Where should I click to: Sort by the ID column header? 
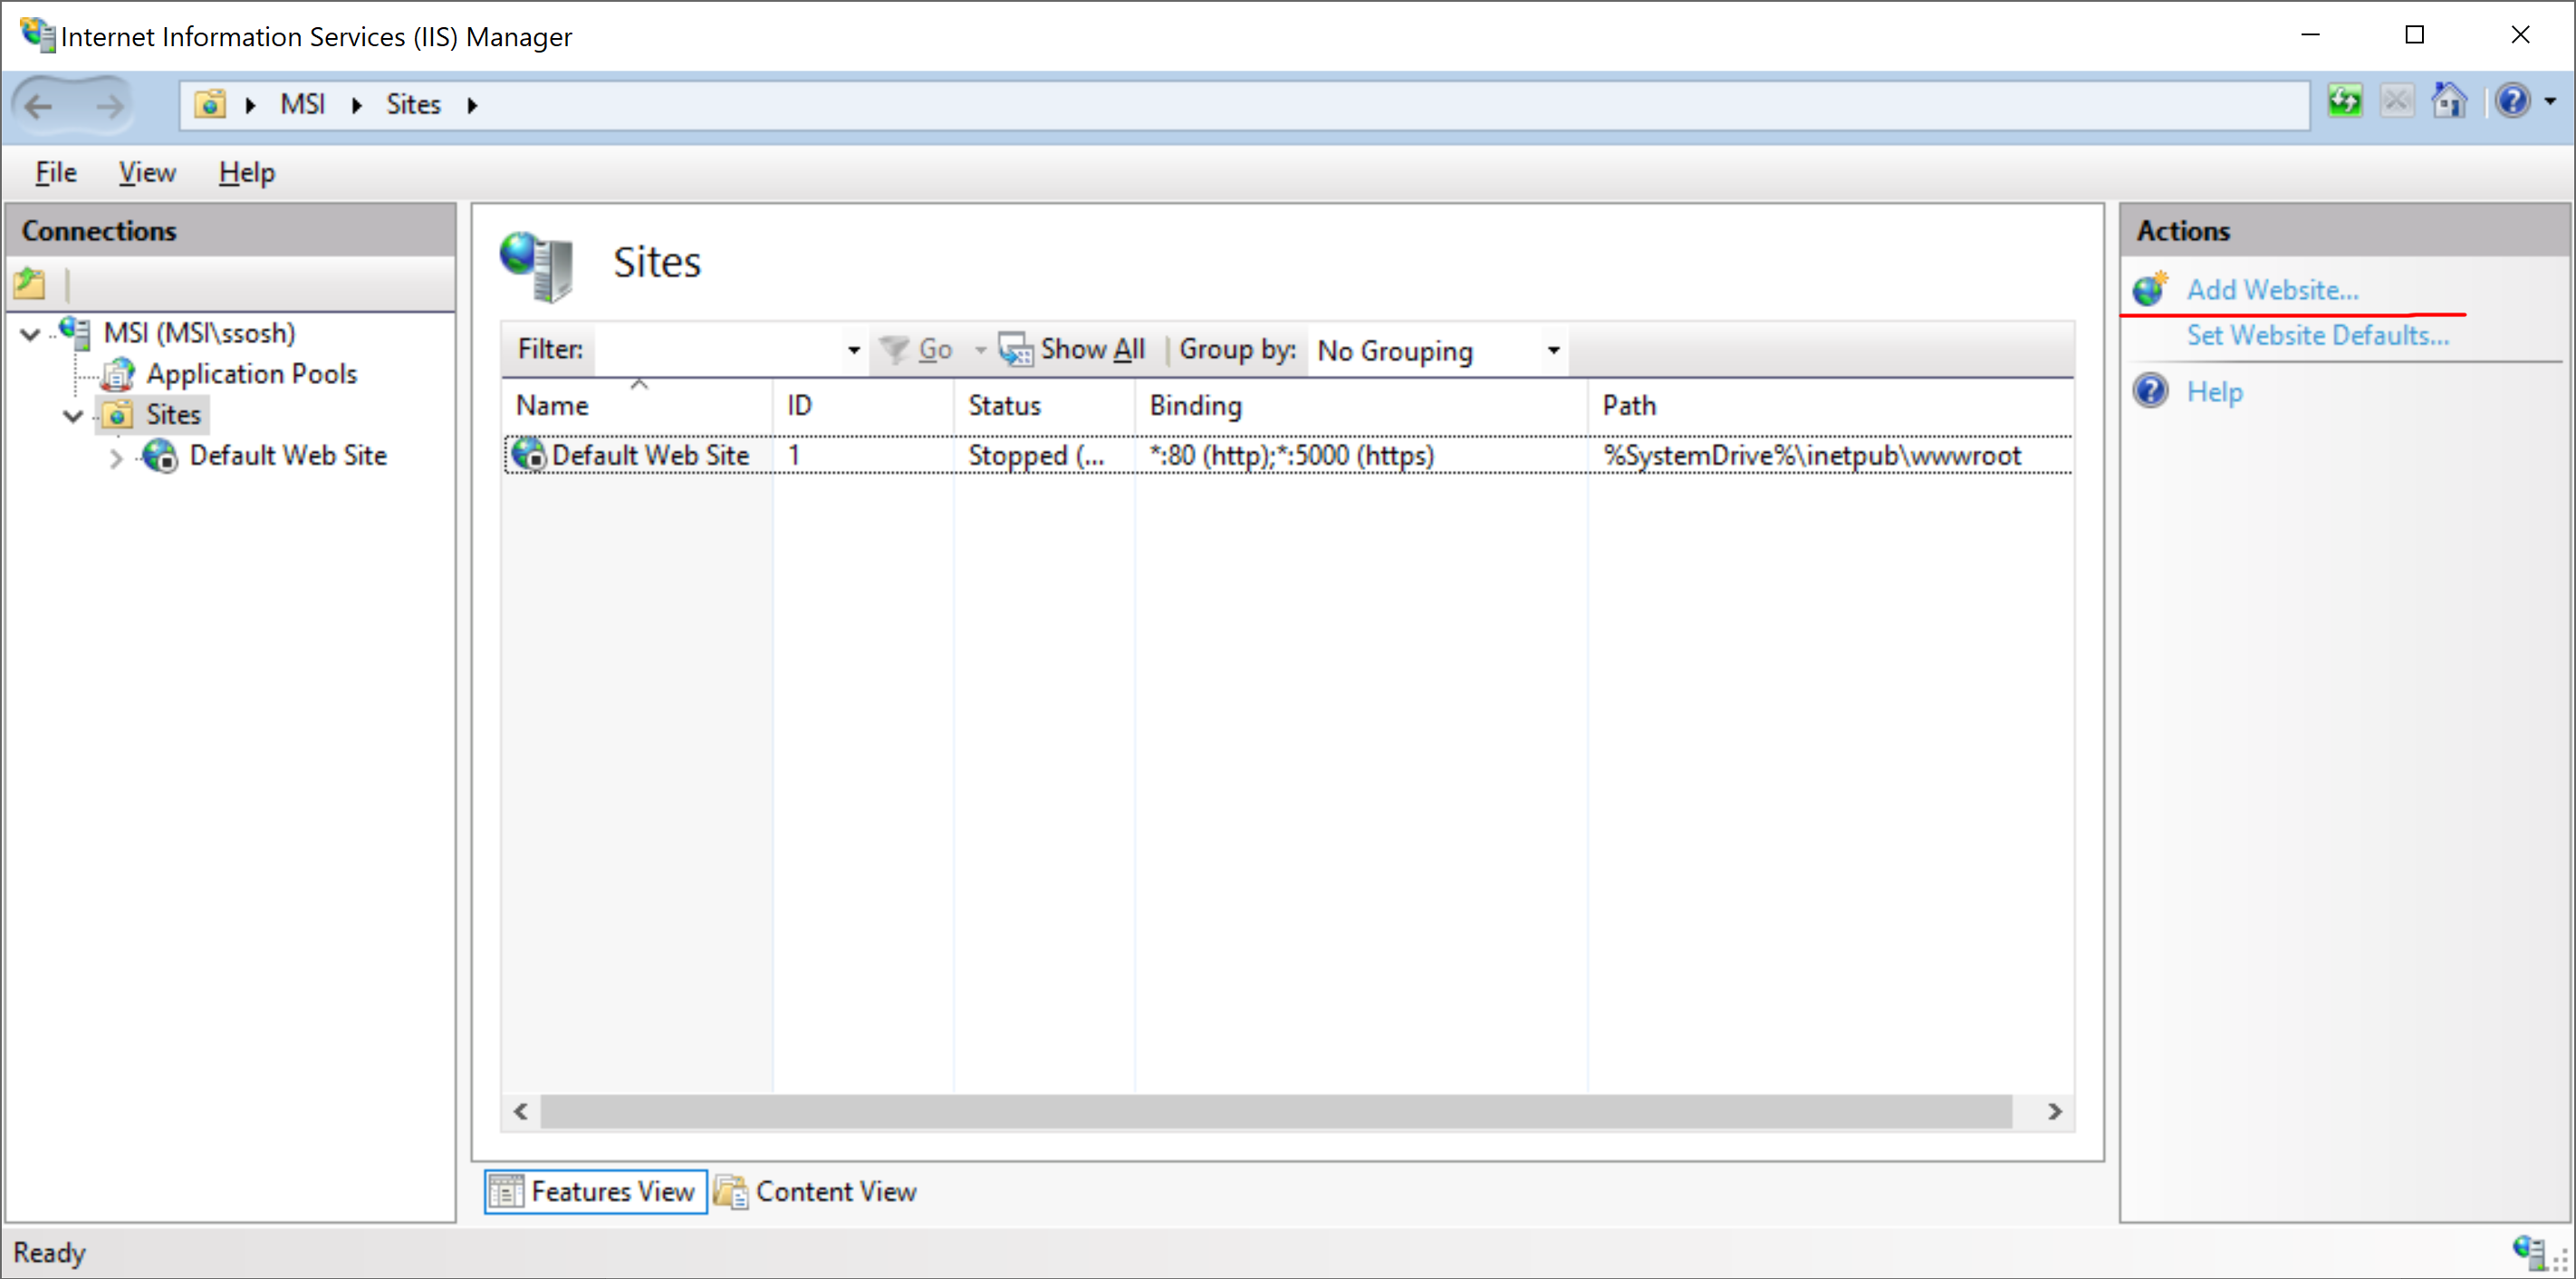pos(864,405)
